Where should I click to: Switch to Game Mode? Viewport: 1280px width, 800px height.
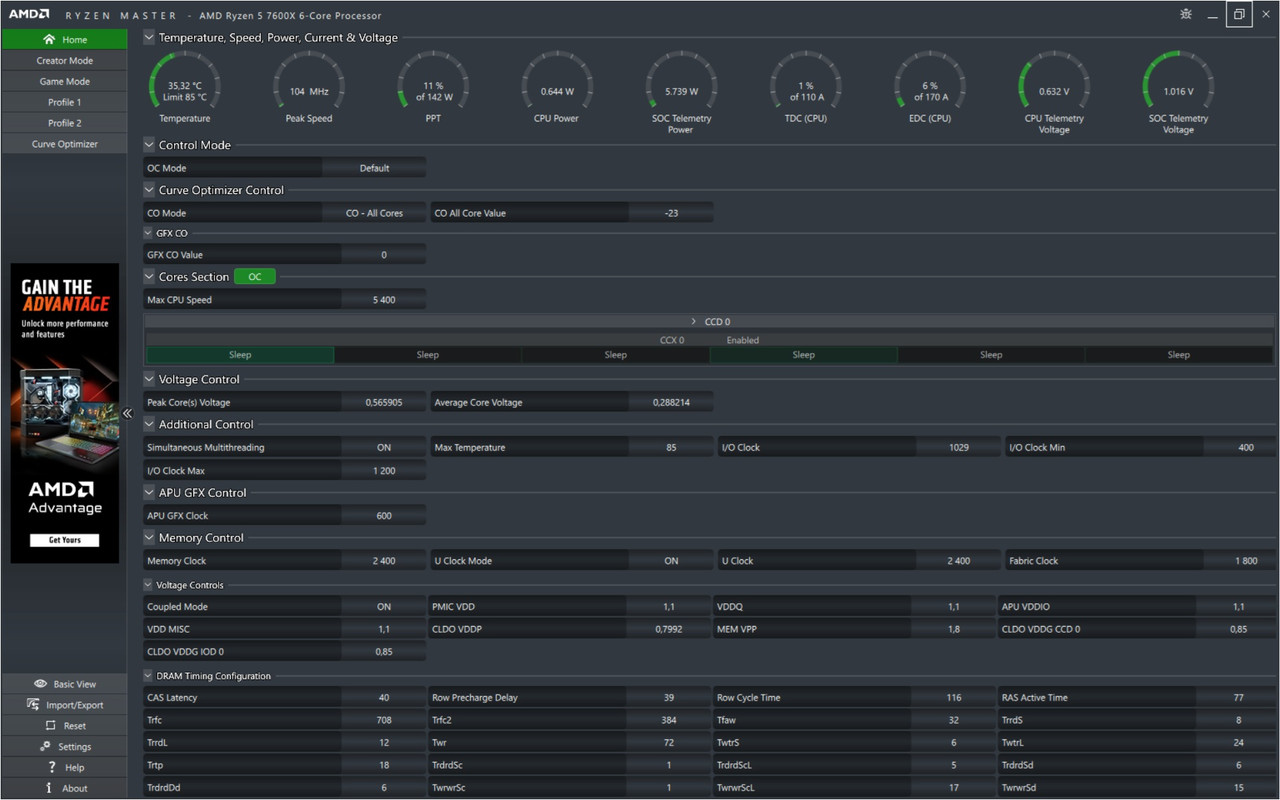pyautogui.click(x=64, y=82)
